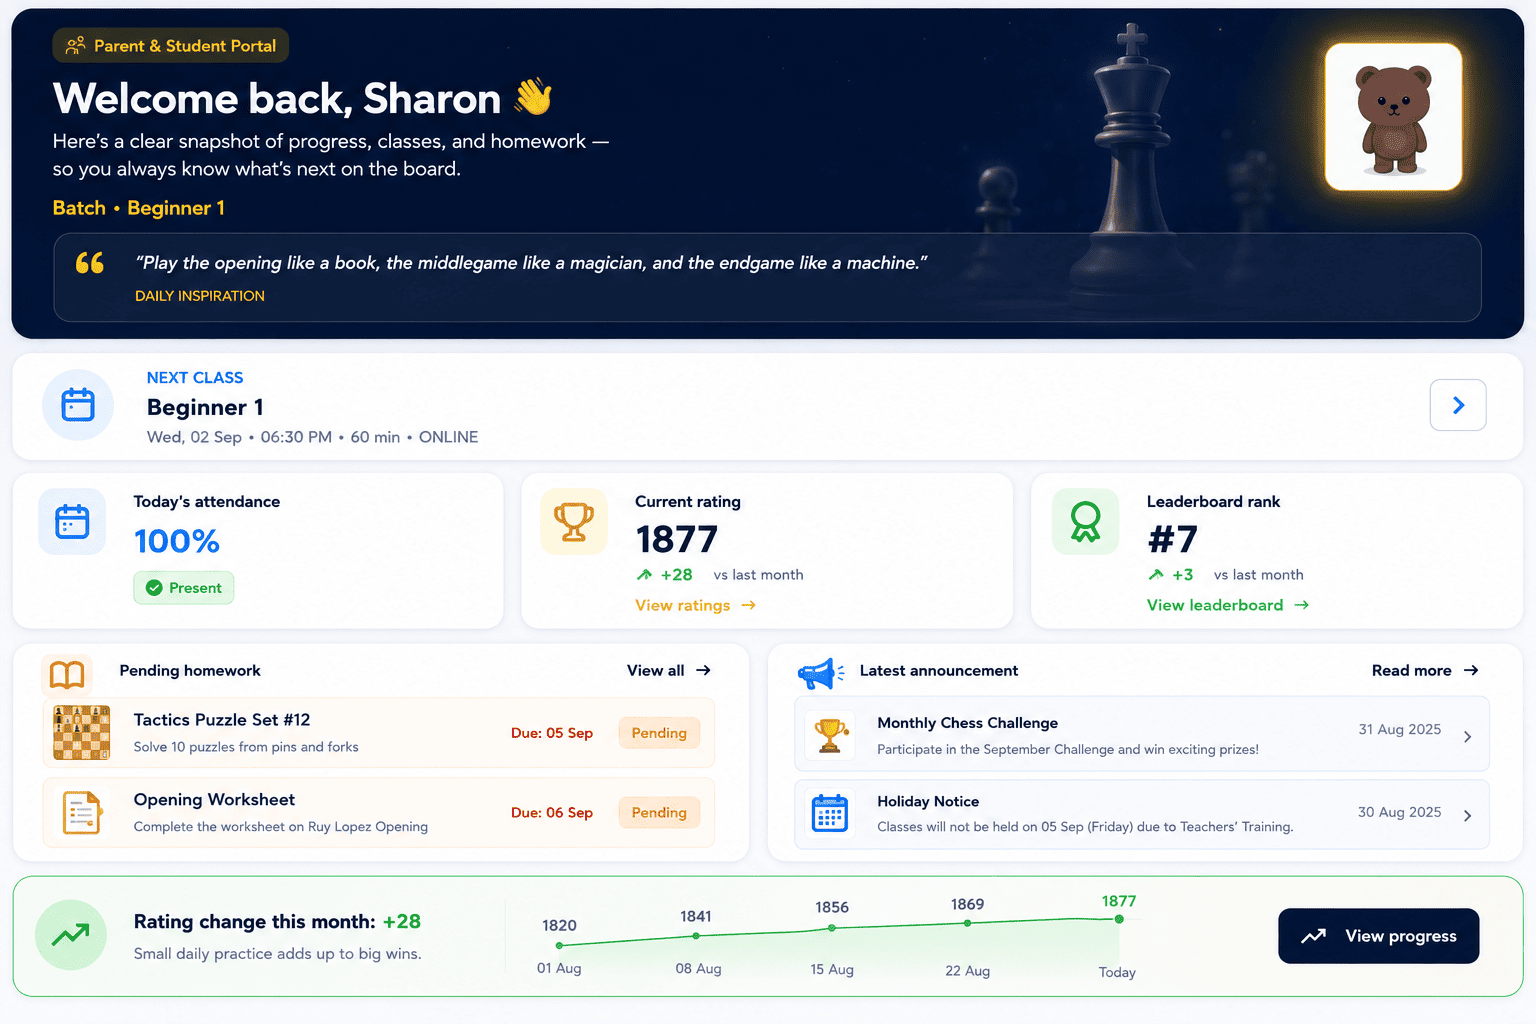Viewport: 1536px width, 1024px height.
Task: Click the Opening Worksheet document icon
Action: click(x=82, y=813)
